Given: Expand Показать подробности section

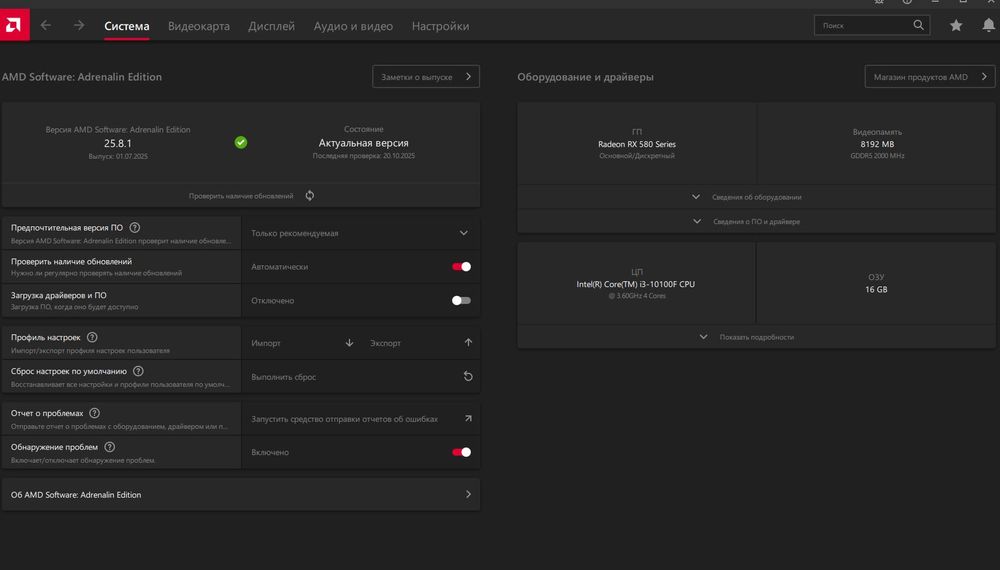Looking at the screenshot, I should click(x=756, y=337).
